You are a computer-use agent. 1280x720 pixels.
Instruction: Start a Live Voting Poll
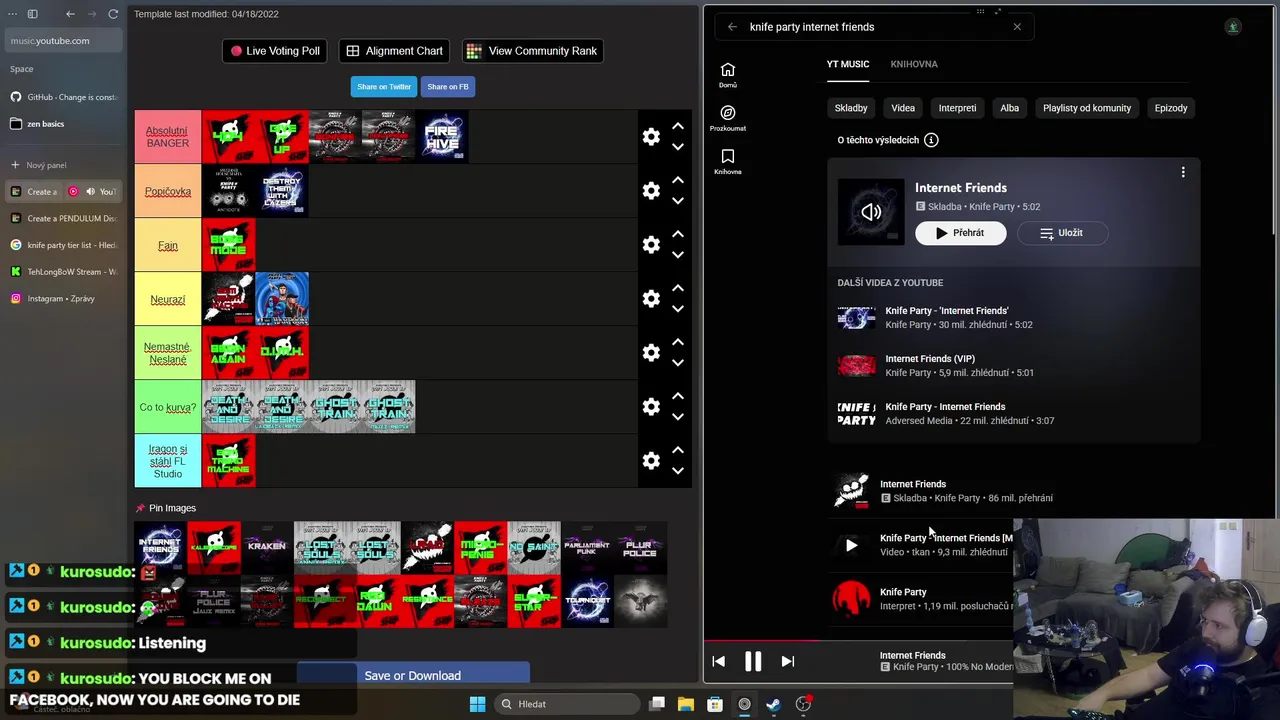click(x=275, y=51)
